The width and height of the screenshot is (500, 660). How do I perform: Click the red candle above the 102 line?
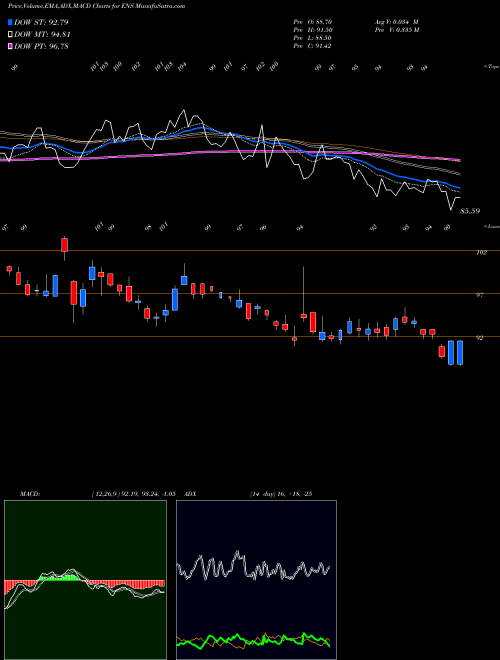click(64, 245)
